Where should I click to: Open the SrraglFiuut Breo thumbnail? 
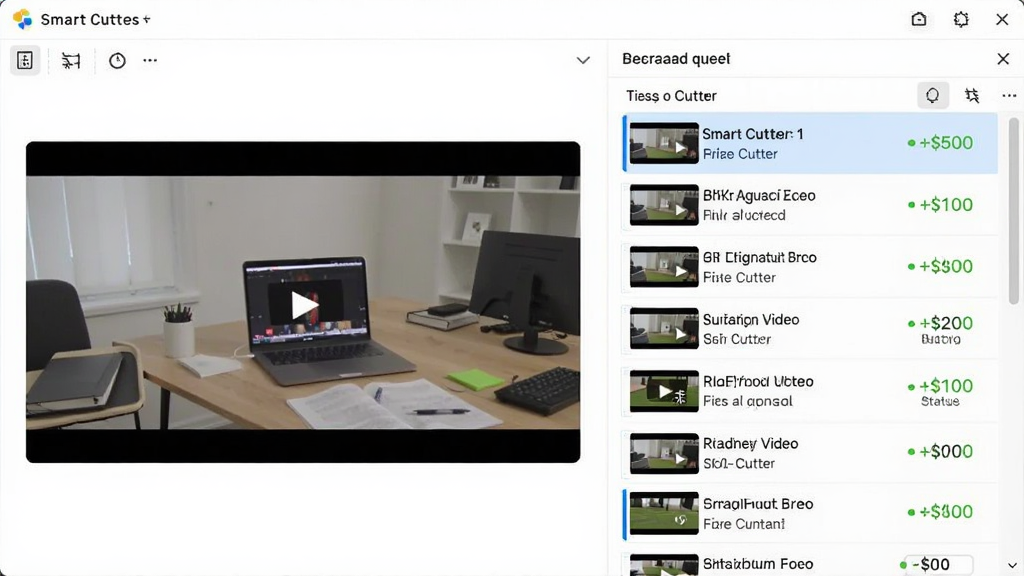664,513
